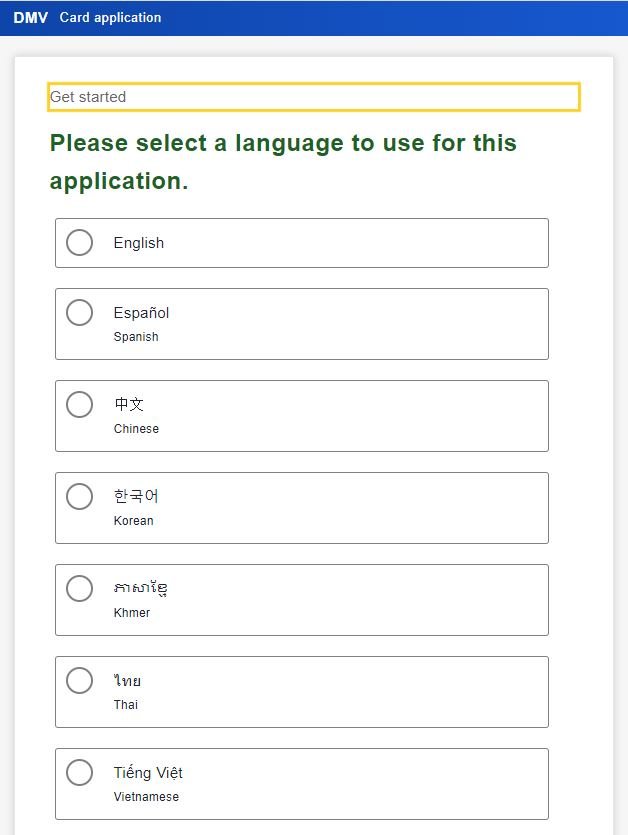Click the "Khmer" sublabel text
The height and width of the screenshot is (835, 628).
click(x=132, y=613)
